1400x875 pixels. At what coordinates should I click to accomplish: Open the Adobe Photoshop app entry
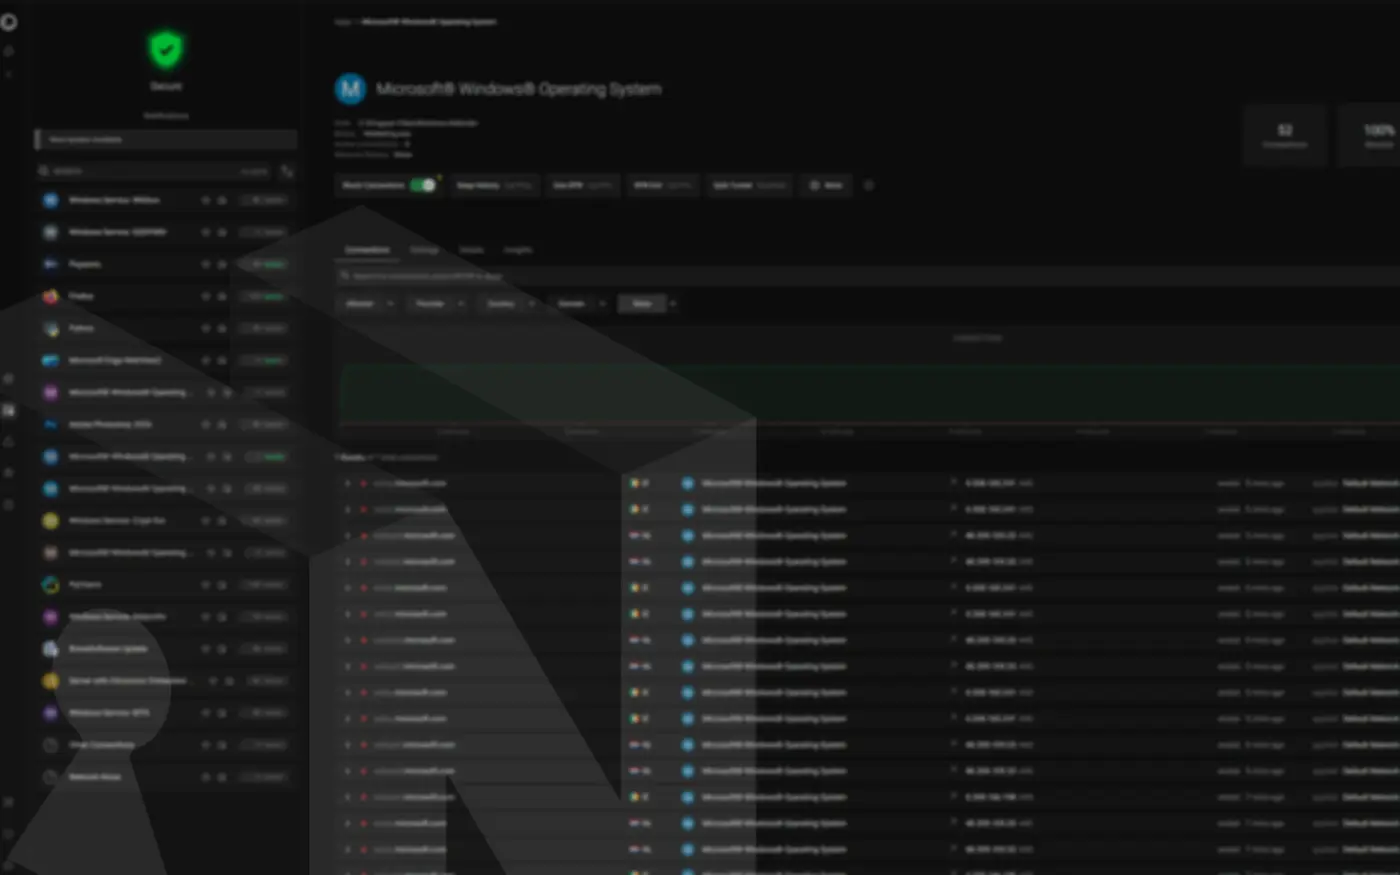tap(166, 424)
